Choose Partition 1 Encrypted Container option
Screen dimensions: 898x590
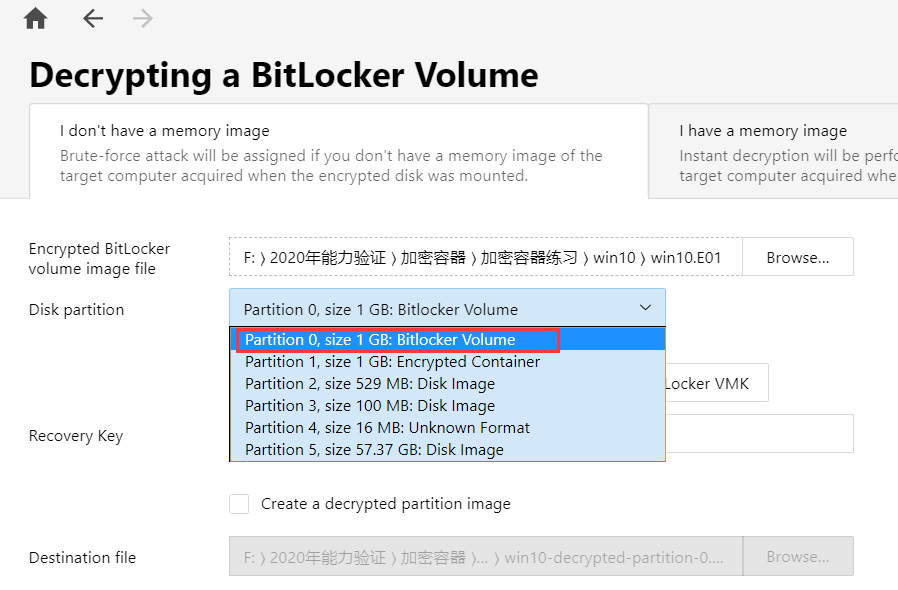click(392, 362)
